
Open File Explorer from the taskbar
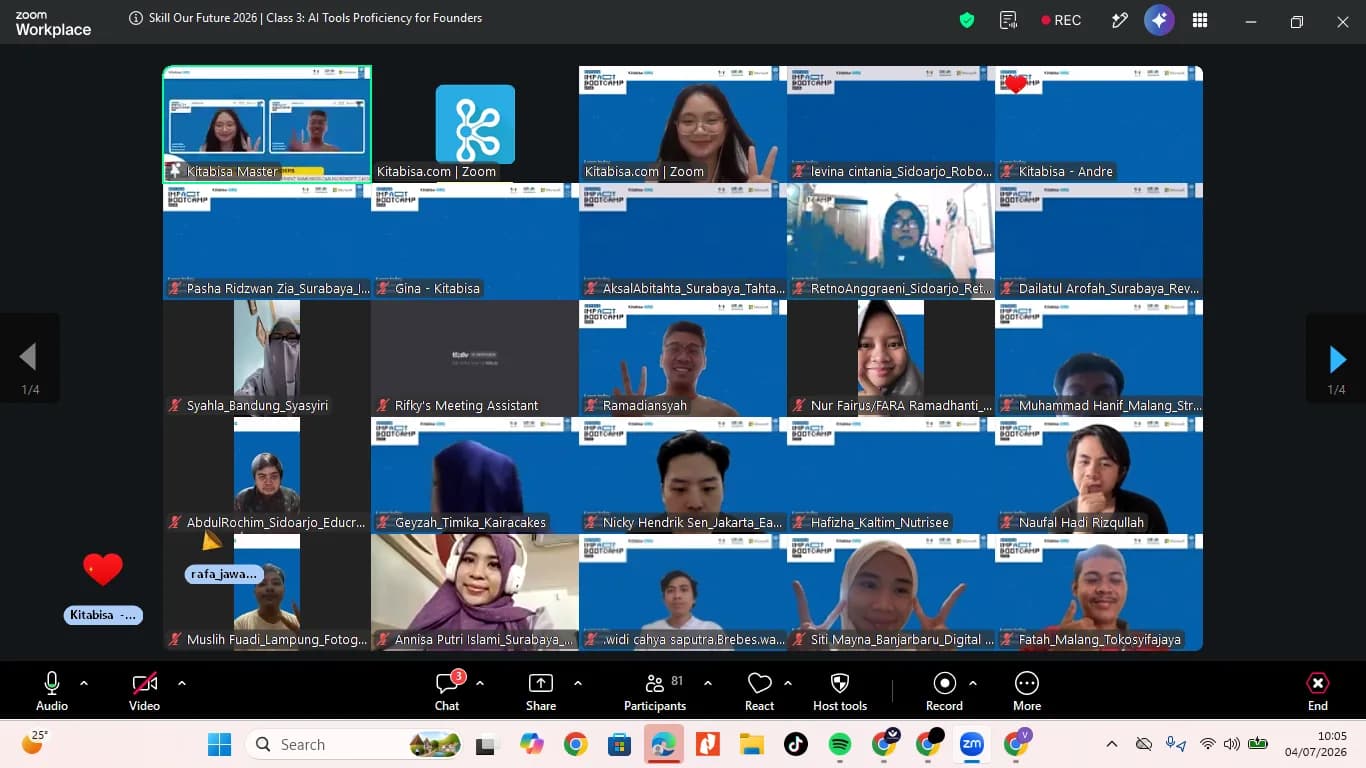click(x=752, y=744)
